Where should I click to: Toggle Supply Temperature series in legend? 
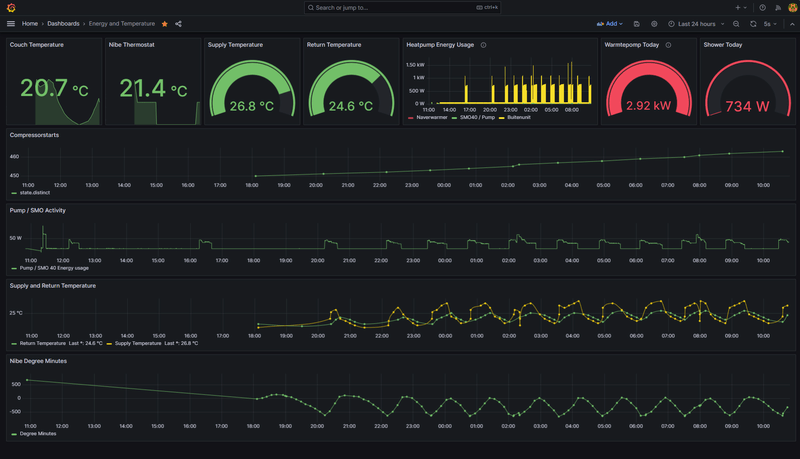(x=138, y=343)
